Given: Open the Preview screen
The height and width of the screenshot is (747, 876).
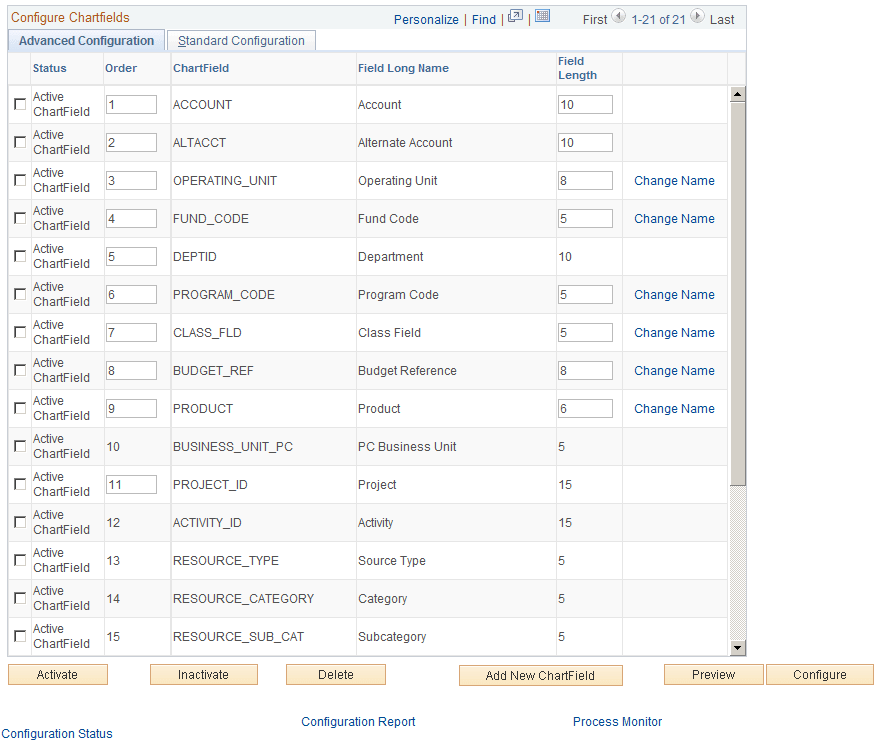Looking at the screenshot, I should tap(713, 674).
